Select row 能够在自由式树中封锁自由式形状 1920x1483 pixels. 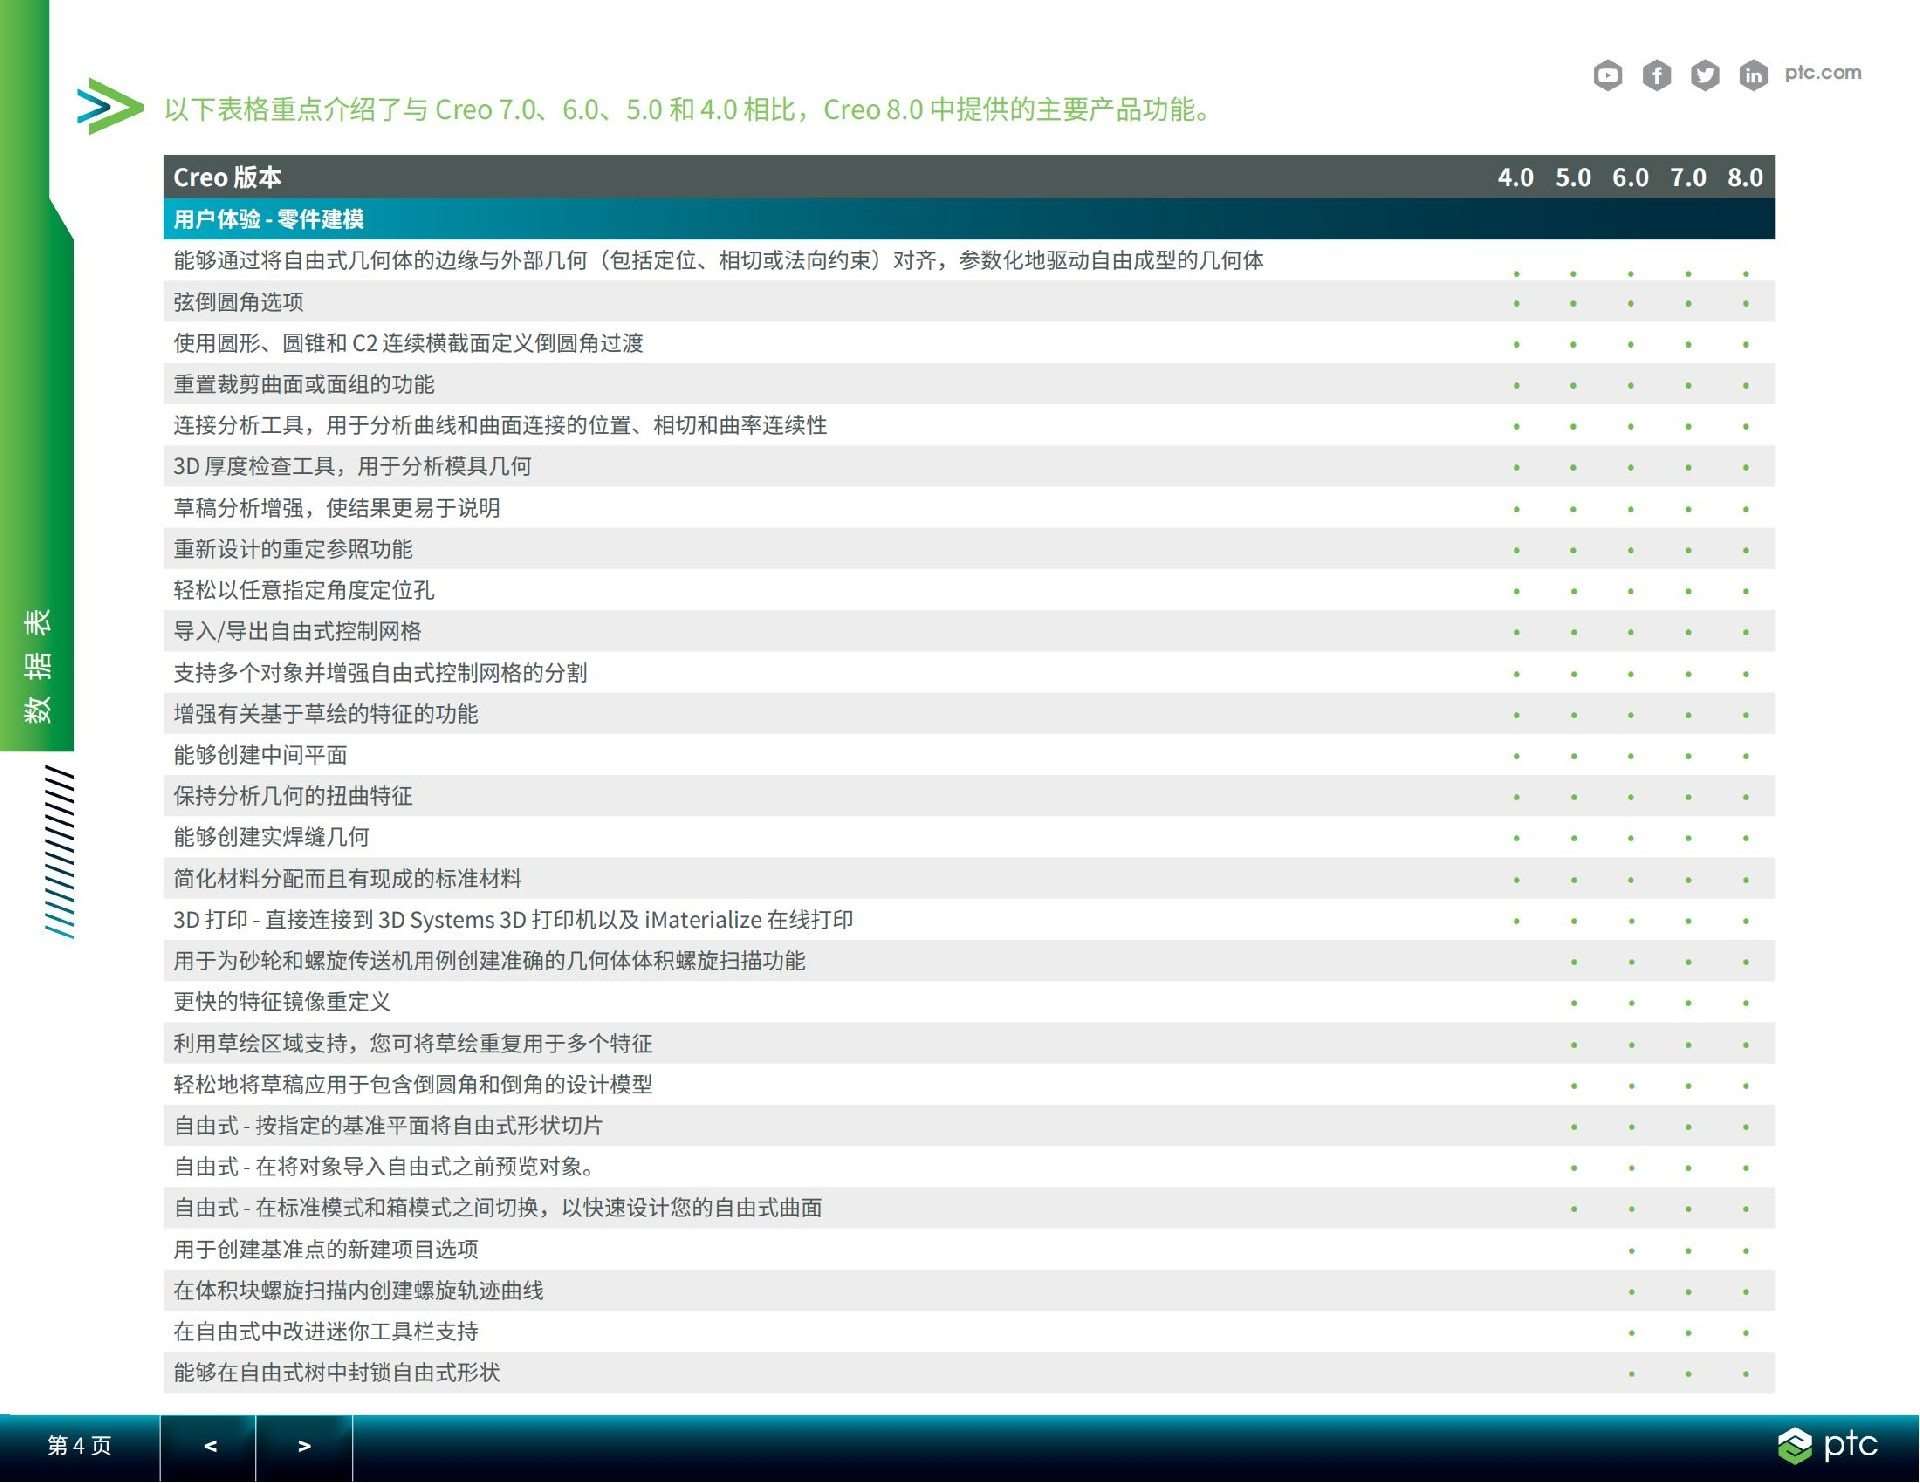969,1373
